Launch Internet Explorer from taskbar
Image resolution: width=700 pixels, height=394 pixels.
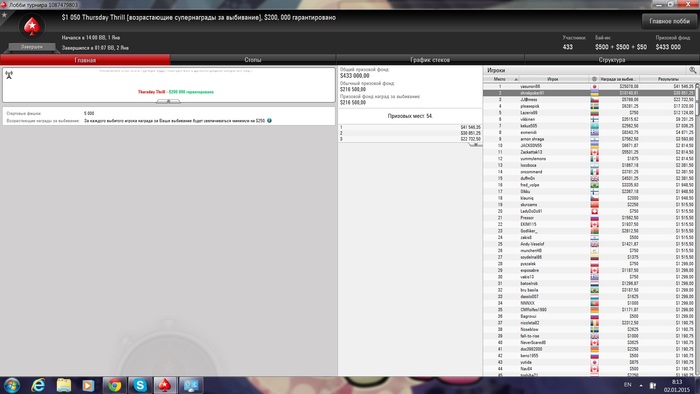tap(38, 385)
